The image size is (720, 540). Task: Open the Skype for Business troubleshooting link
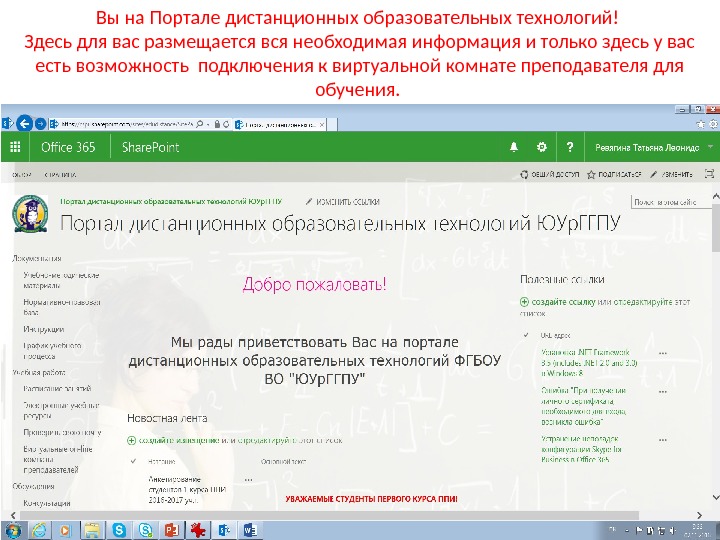tap(581, 449)
